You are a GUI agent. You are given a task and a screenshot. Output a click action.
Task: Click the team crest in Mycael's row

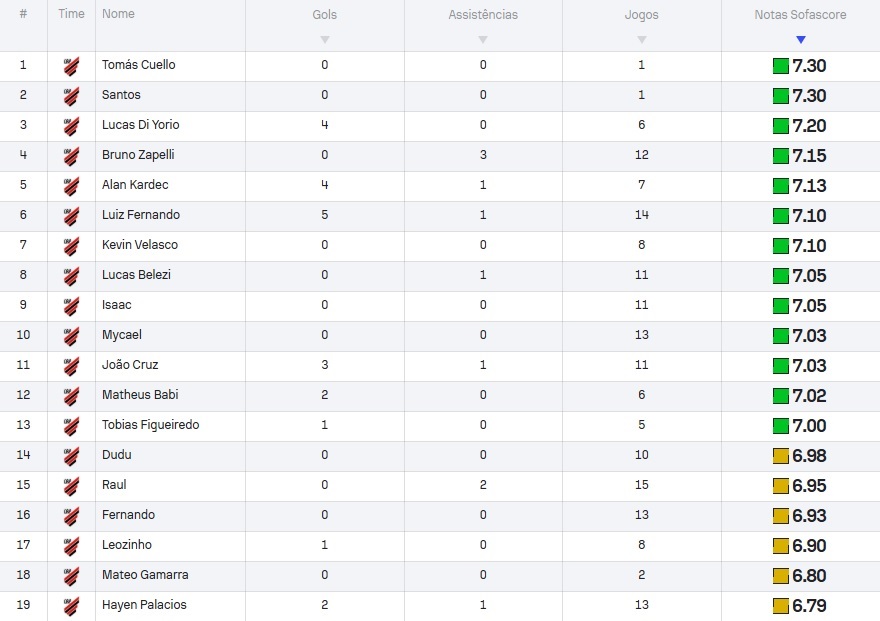coord(71,335)
